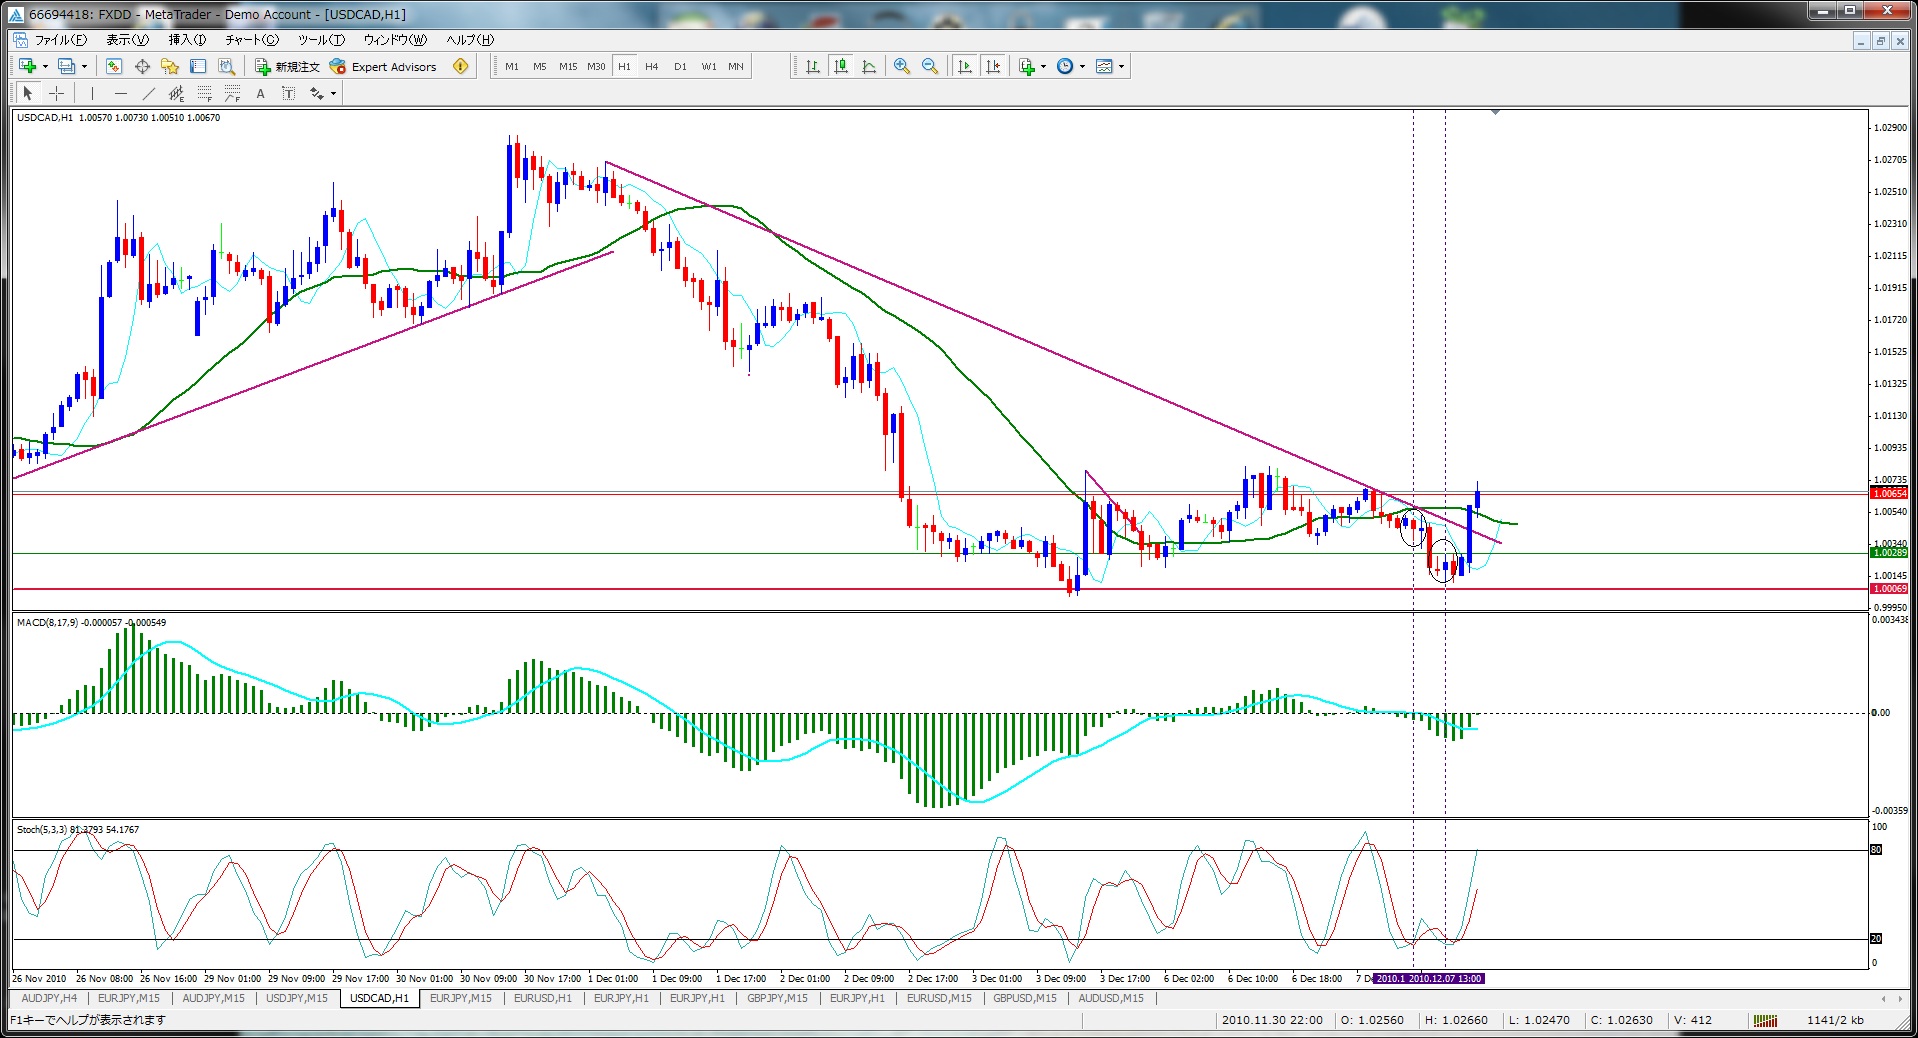The height and width of the screenshot is (1038, 1918).
Task: Open the チャート(C) menu
Action: [x=252, y=40]
